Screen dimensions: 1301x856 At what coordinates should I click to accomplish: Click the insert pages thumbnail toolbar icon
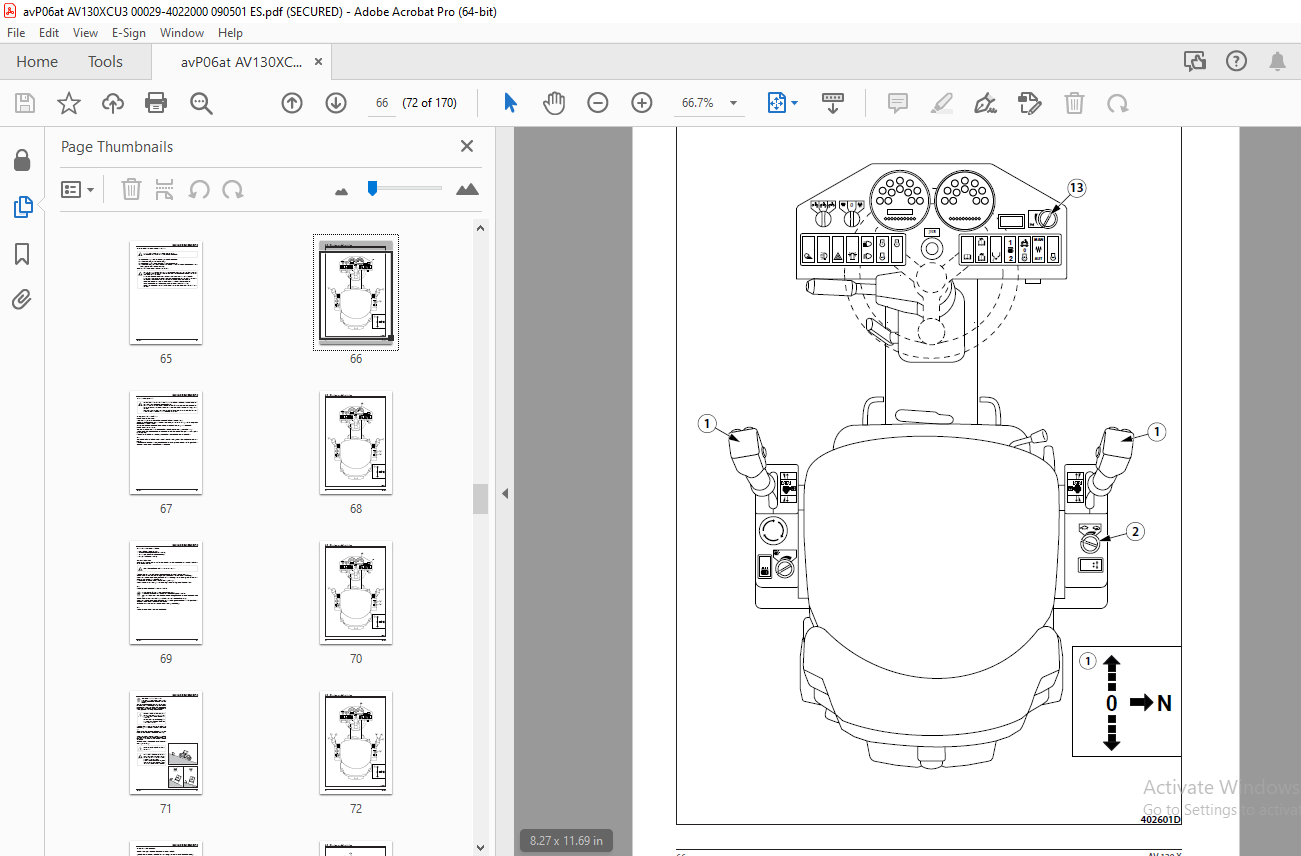165,189
